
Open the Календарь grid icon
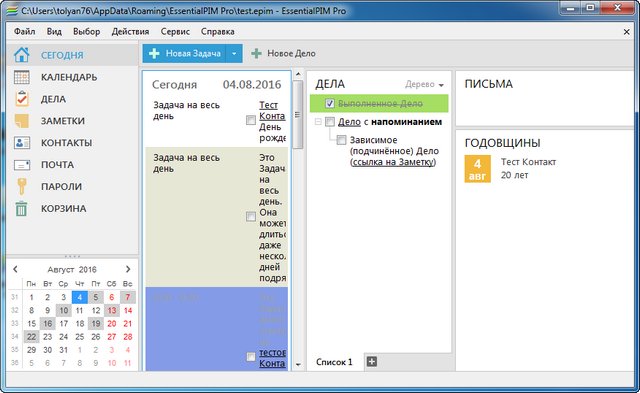coord(22,77)
